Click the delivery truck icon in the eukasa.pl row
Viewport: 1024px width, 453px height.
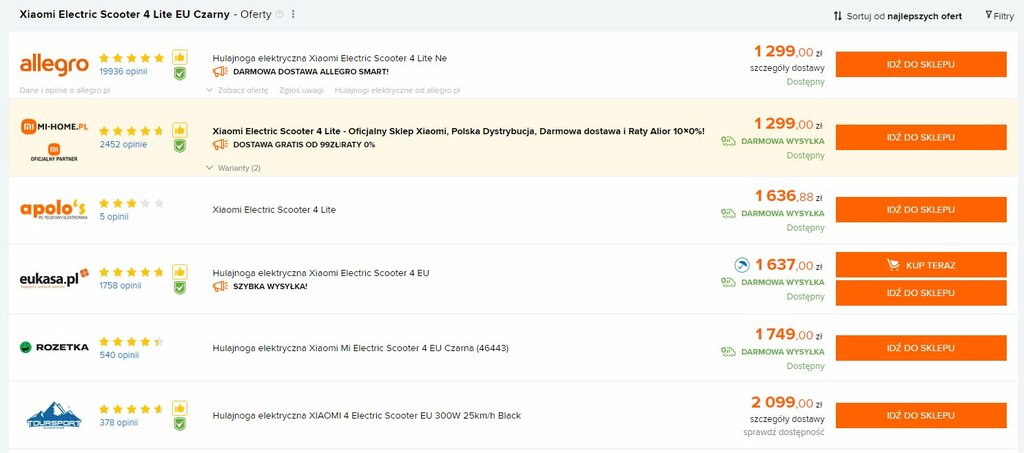[x=728, y=282]
